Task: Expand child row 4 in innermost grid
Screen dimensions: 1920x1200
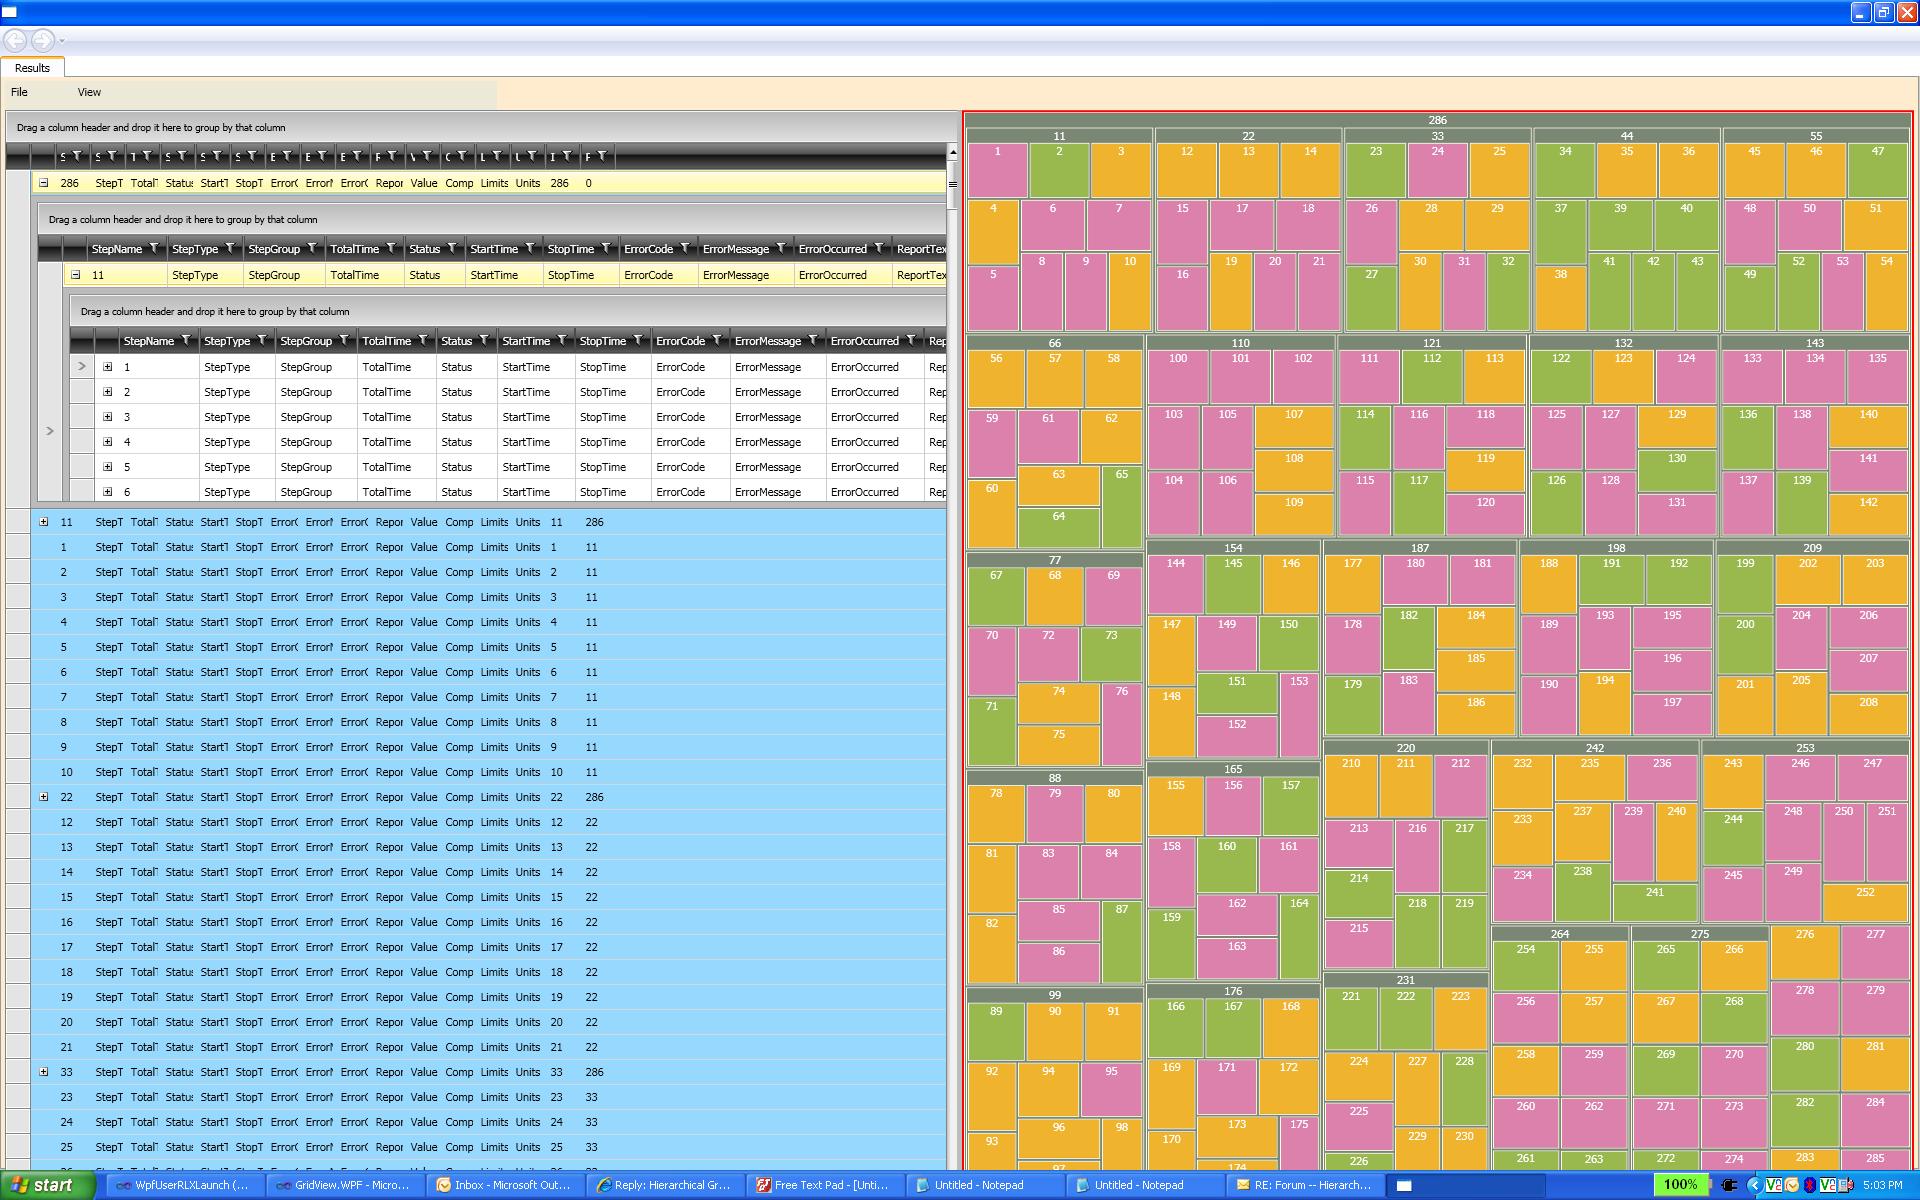Action: point(108,442)
